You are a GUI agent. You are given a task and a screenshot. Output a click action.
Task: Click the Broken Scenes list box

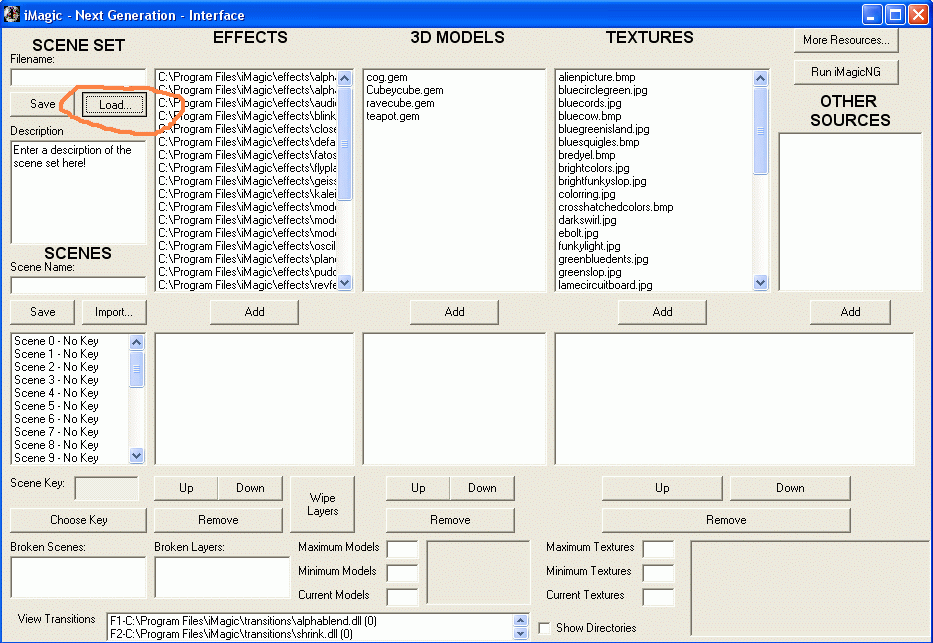[x=78, y=578]
